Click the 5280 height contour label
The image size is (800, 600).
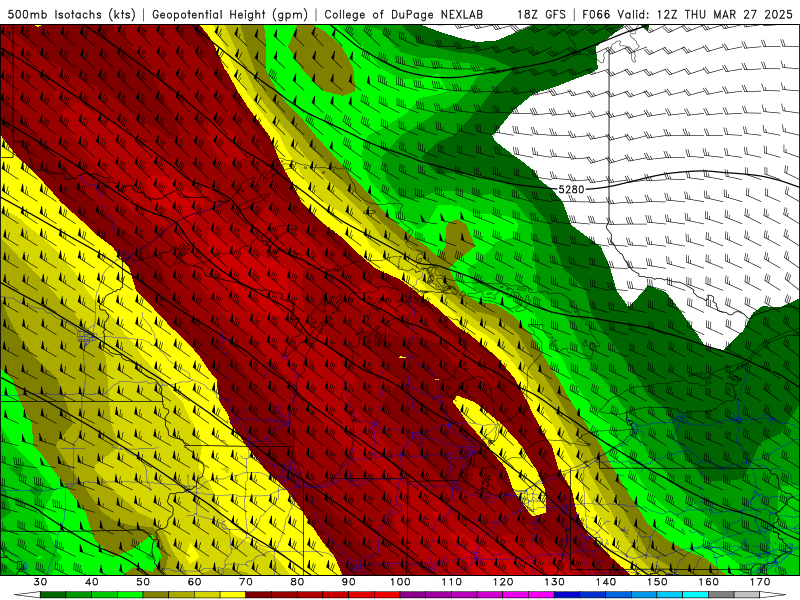571,189
